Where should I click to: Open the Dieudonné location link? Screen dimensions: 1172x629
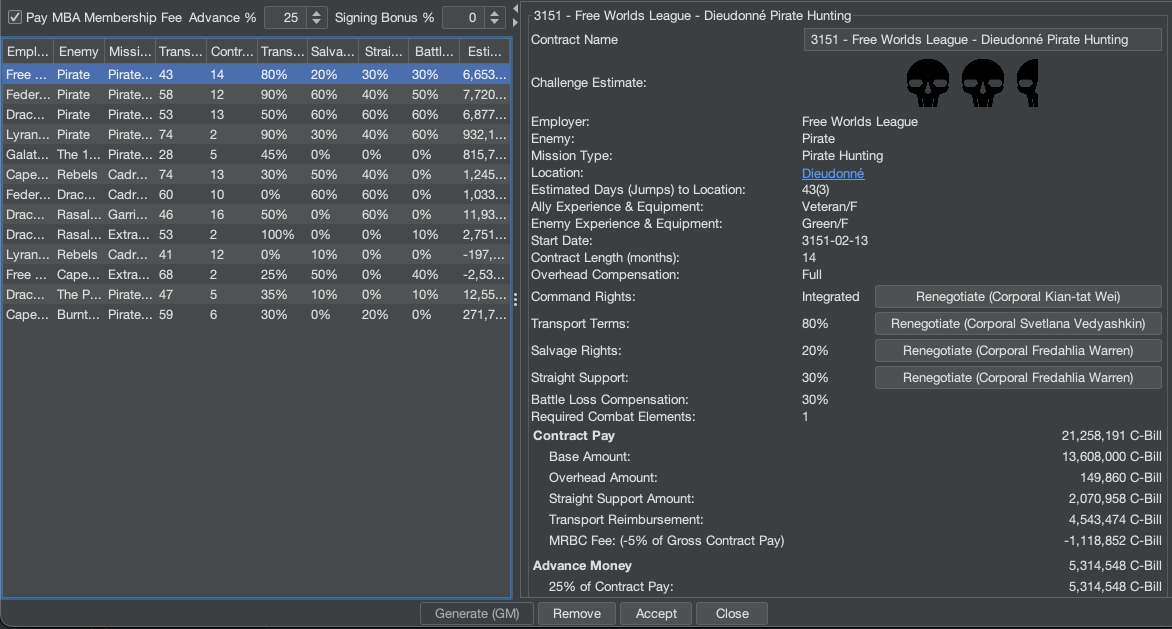click(x=833, y=173)
